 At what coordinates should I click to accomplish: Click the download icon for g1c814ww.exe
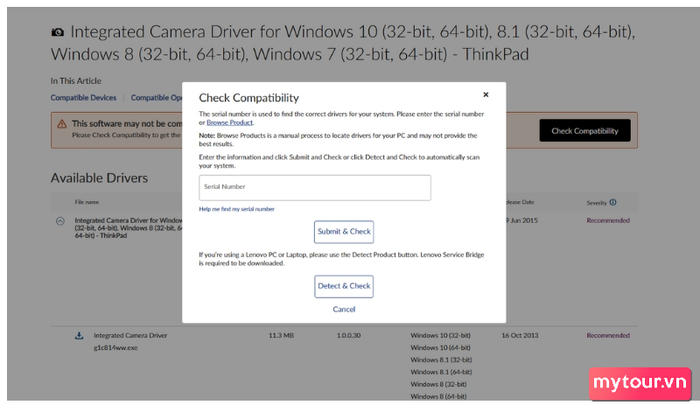[x=79, y=336]
